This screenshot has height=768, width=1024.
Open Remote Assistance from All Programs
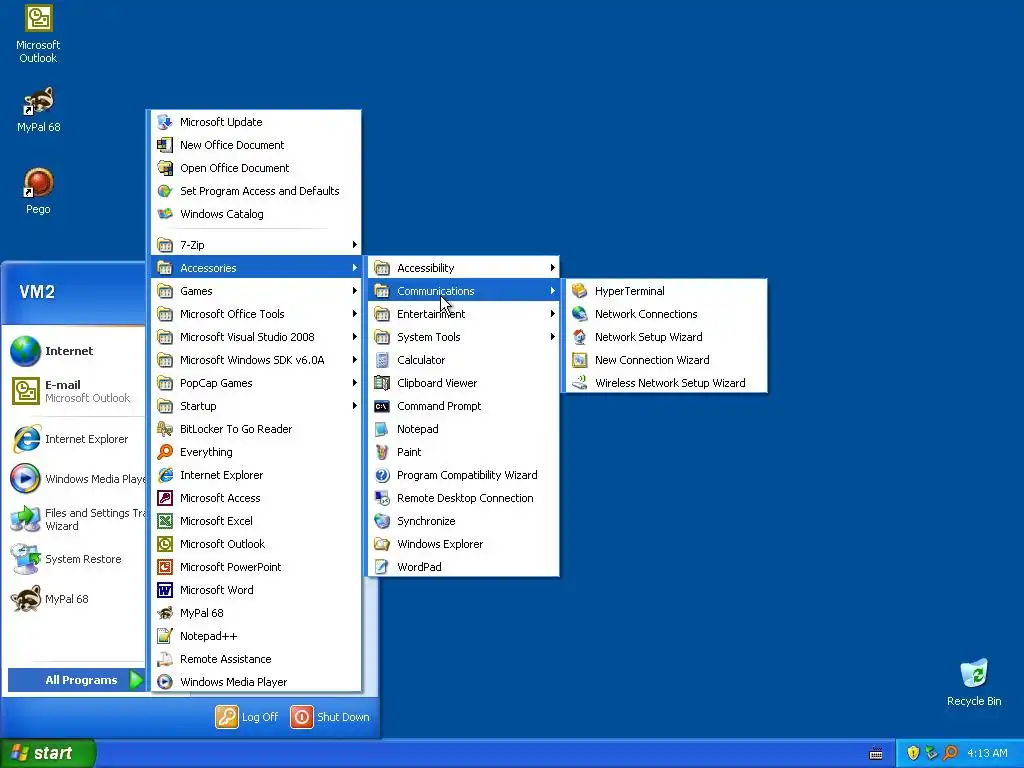pyautogui.click(x=256, y=659)
